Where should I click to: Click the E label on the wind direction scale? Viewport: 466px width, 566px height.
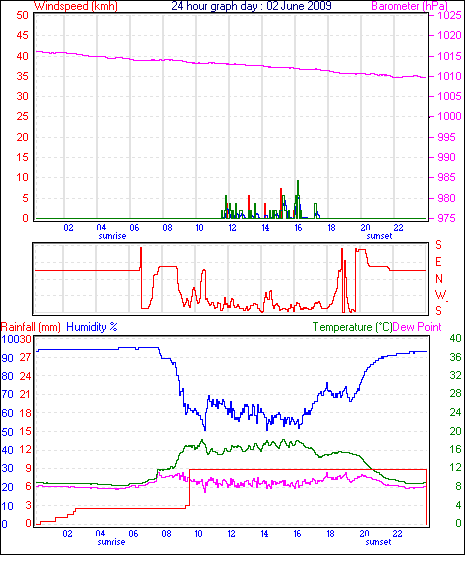(x=438, y=262)
